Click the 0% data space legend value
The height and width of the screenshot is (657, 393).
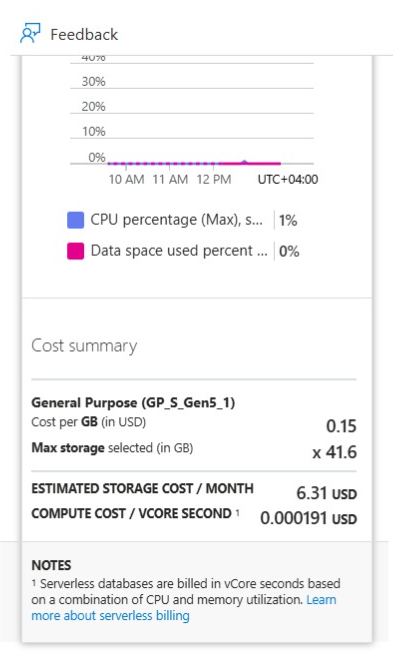pos(289,251)
